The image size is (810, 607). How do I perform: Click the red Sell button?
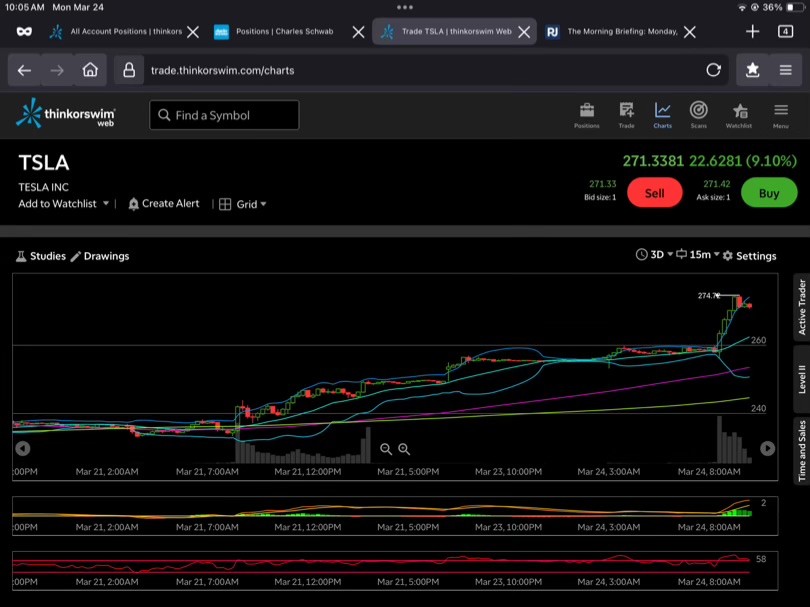(x=655, y=193)
